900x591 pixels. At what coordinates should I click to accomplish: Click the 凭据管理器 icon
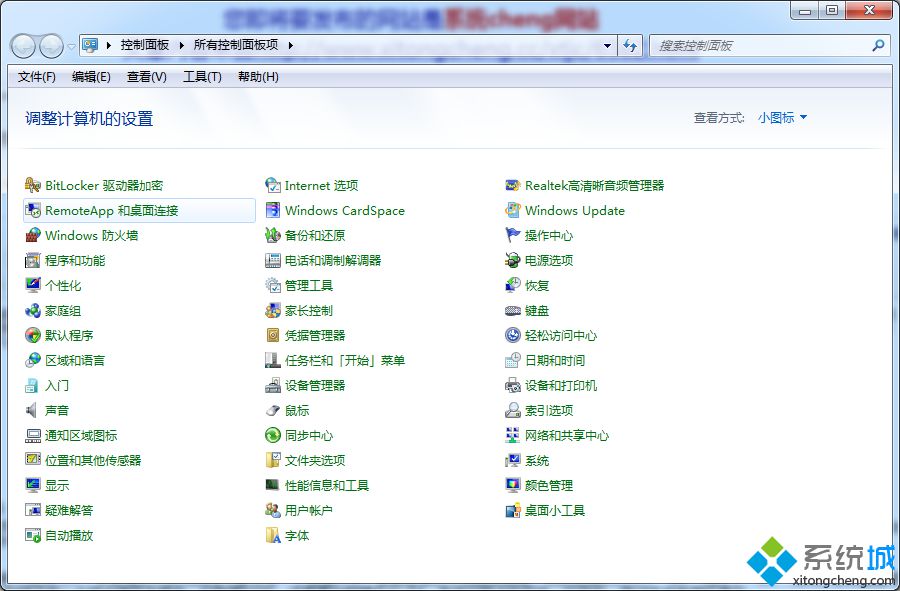pyautogui.click(x=273, y=335)
